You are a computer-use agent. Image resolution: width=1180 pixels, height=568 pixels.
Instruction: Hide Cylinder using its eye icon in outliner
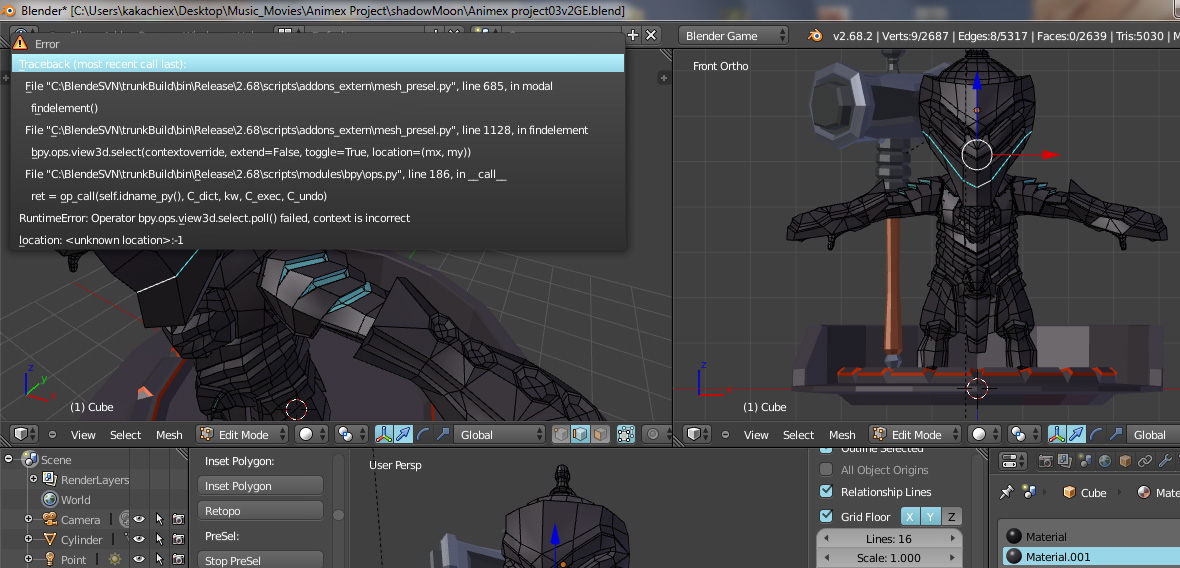[x=138, y=539]
